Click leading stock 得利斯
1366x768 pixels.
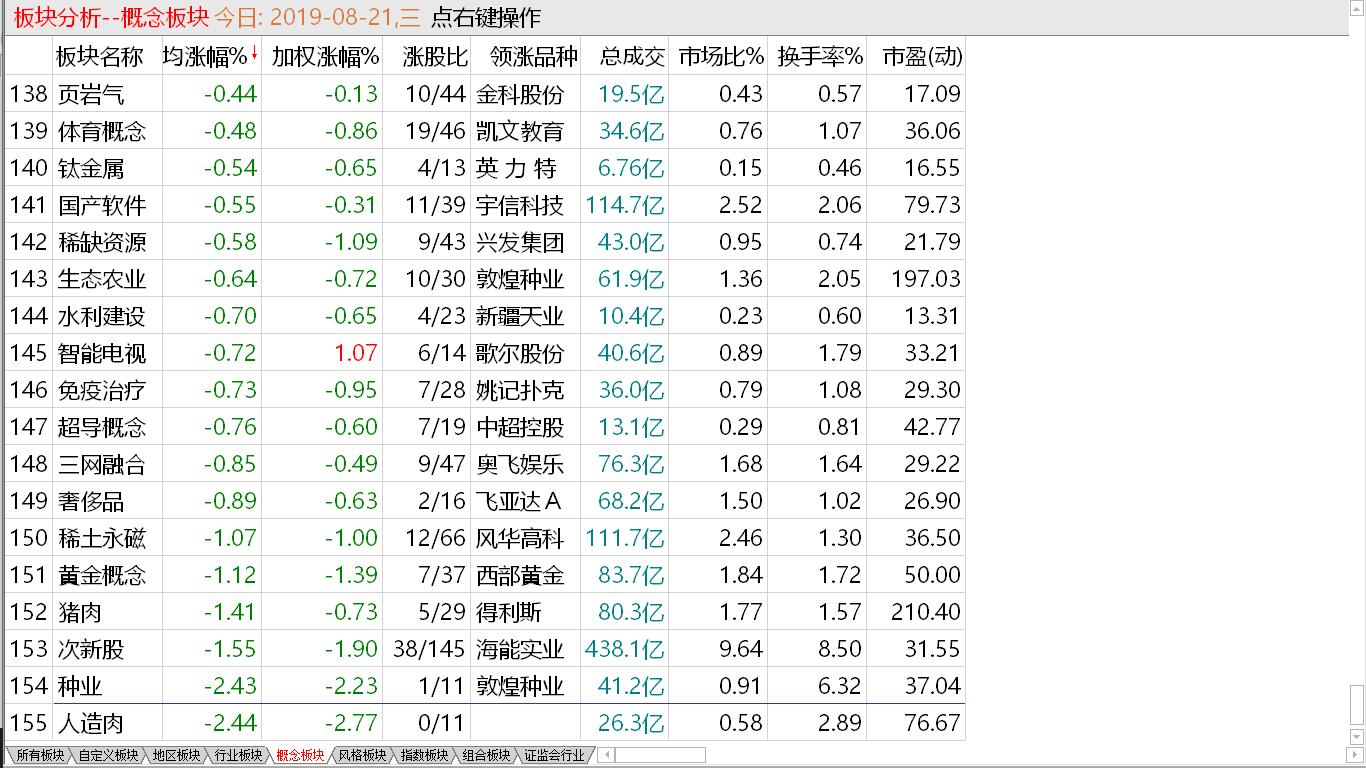point(509,612)
